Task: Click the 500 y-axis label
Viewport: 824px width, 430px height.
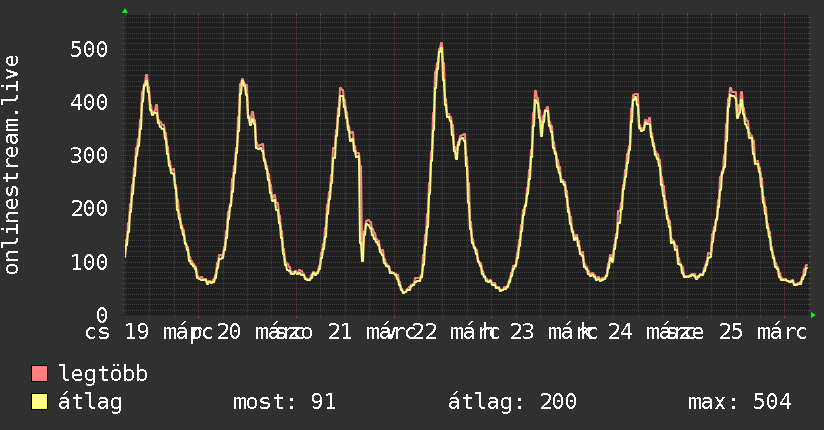Action: point(89,49)
